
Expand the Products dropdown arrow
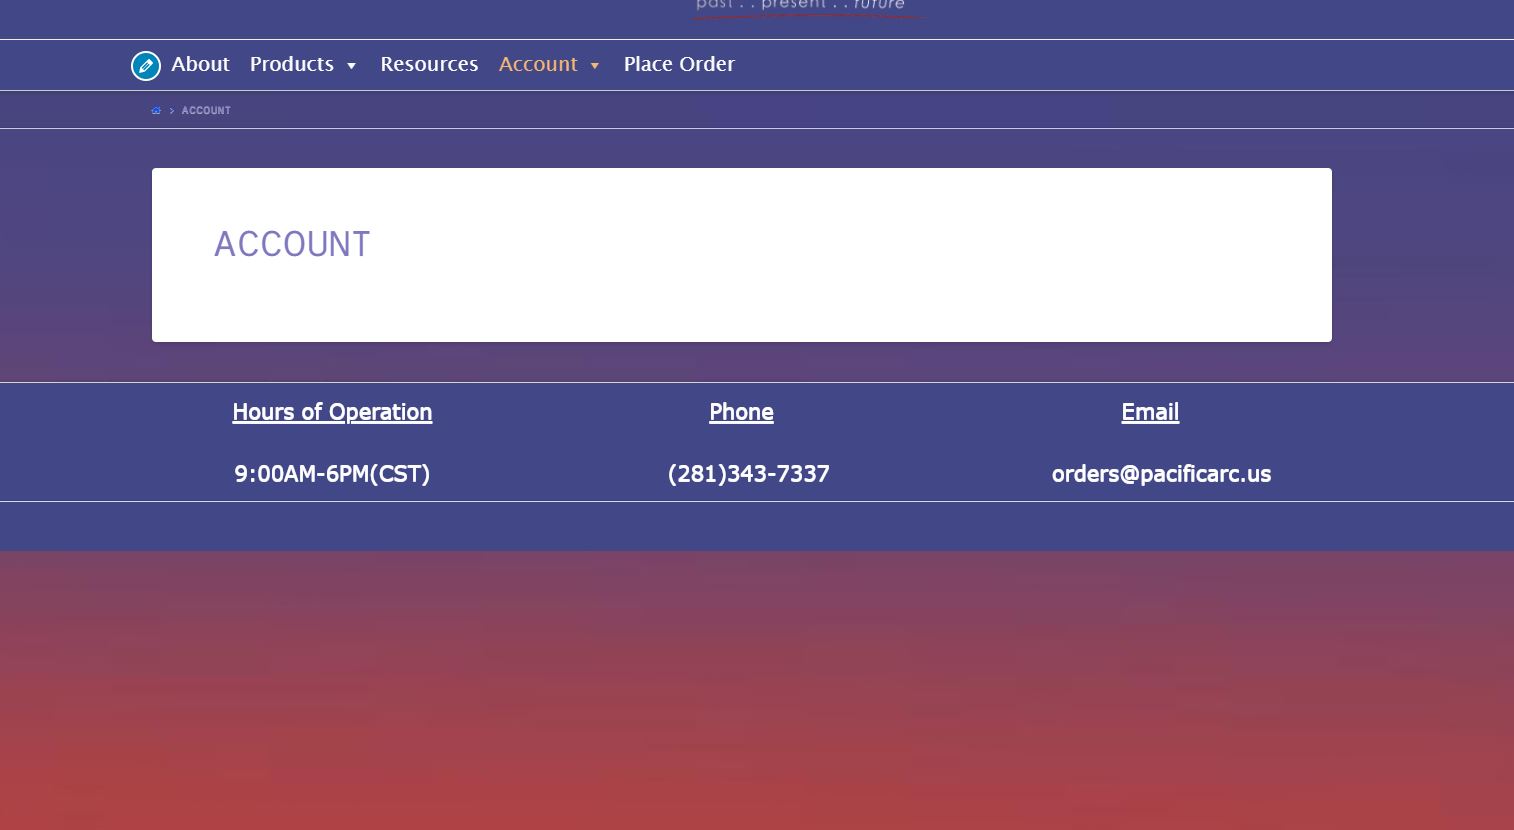pos(351,66)
